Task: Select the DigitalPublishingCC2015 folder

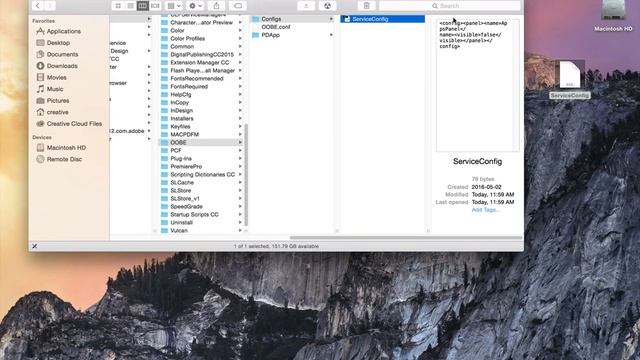Action: tap(202, 54)
